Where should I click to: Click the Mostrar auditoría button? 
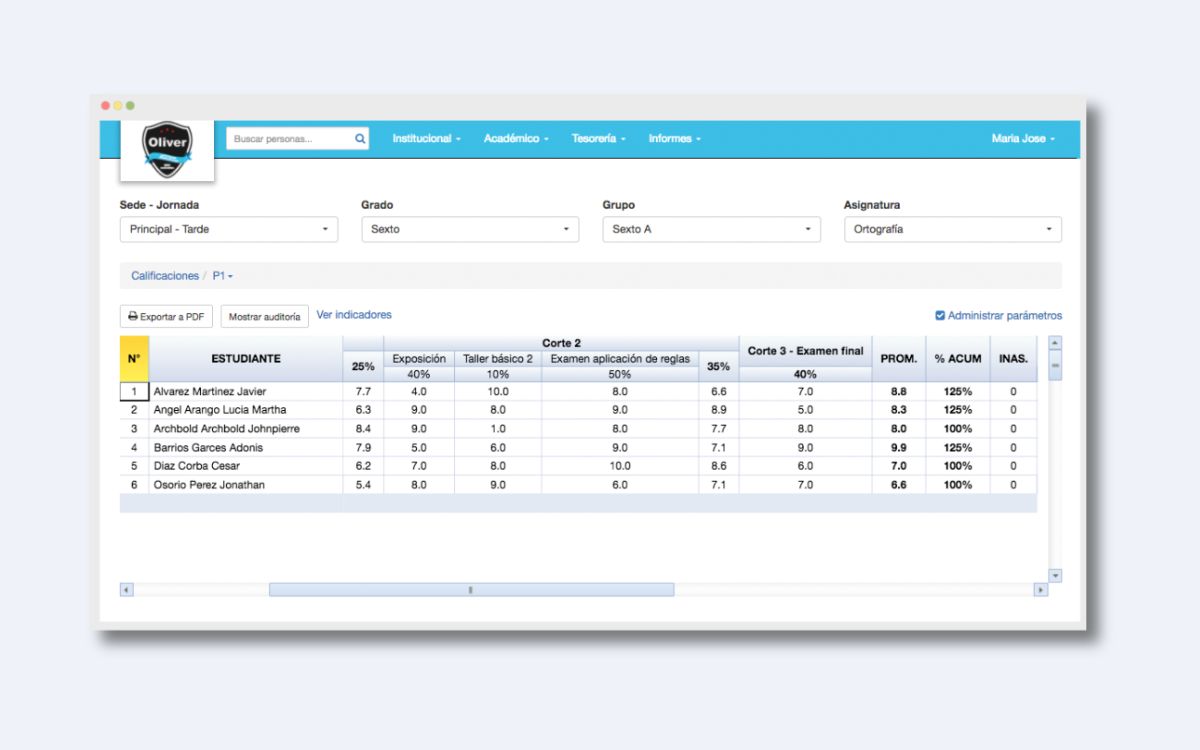point(264,317)
